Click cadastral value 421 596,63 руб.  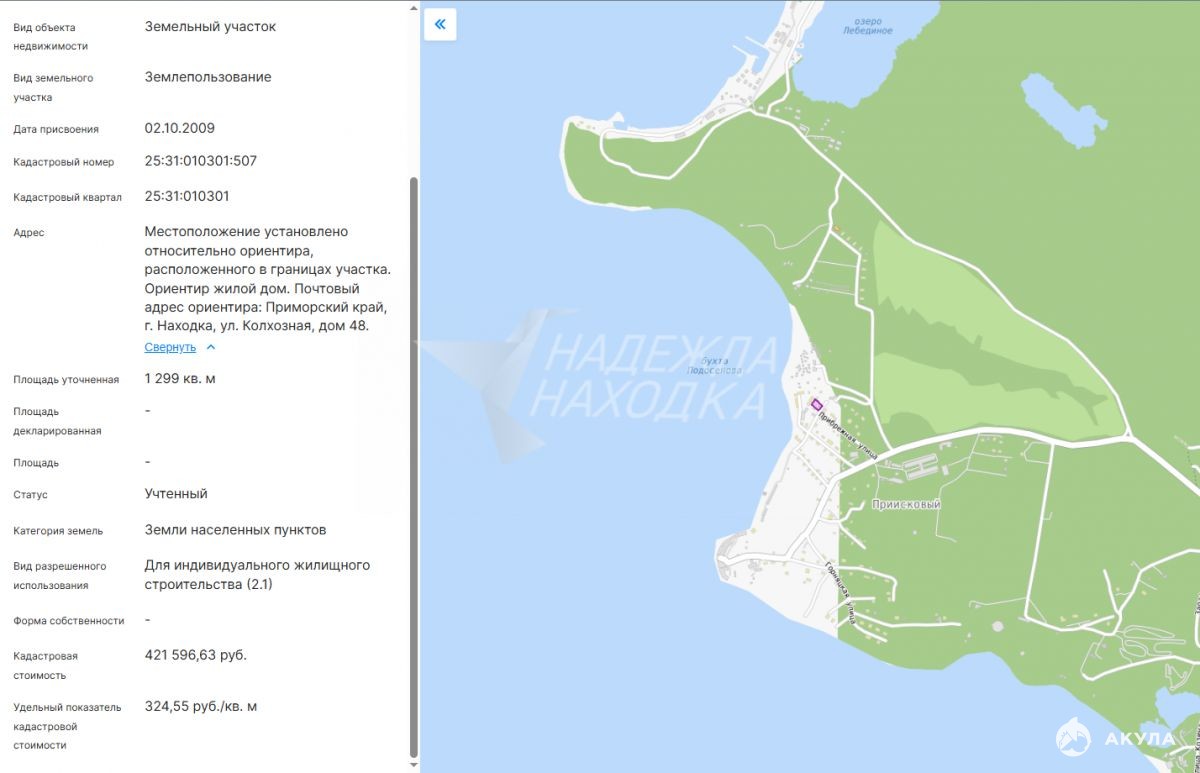[196, 655]
